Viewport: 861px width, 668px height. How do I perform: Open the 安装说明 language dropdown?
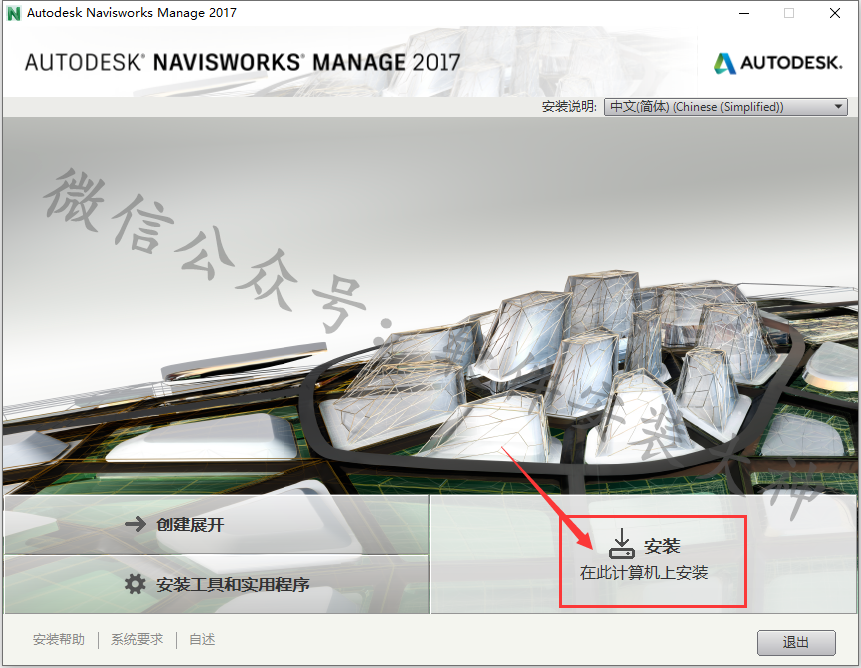pos(725,106)
